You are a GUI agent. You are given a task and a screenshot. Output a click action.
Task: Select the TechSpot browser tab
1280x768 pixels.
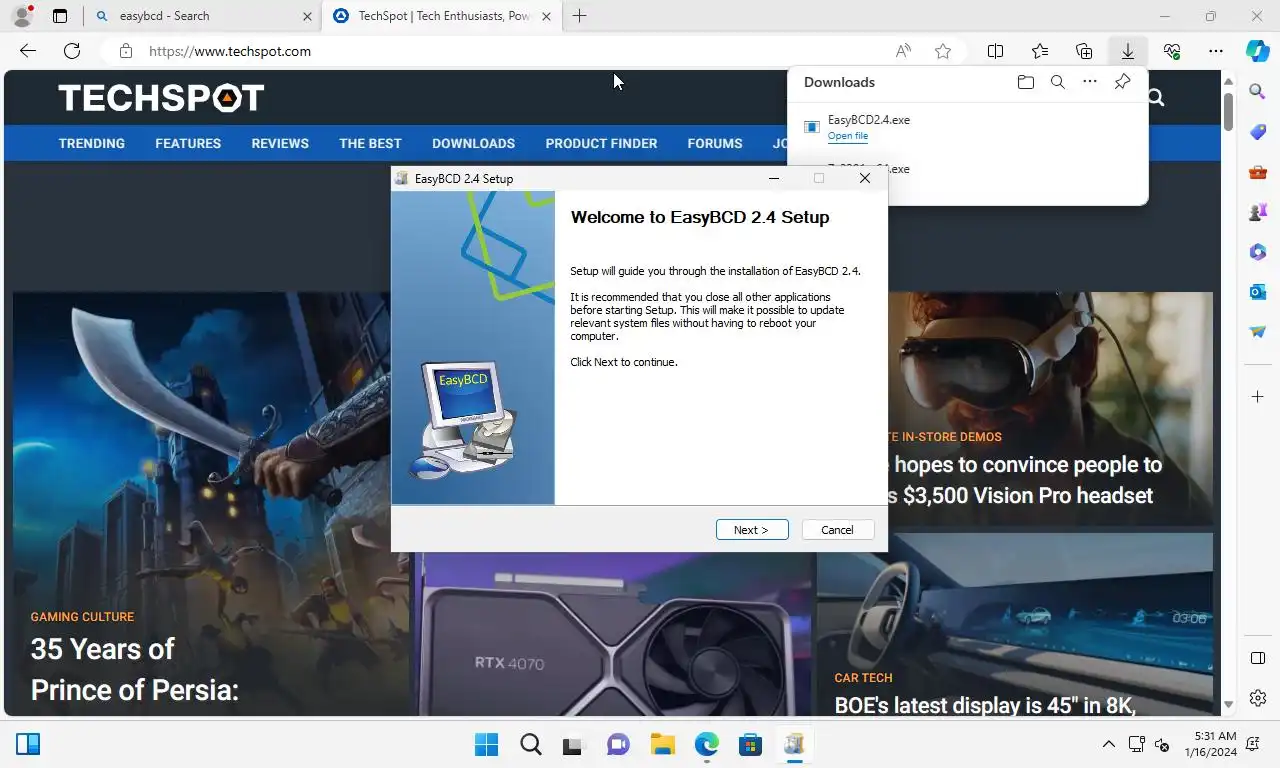[x=440, y=16]
